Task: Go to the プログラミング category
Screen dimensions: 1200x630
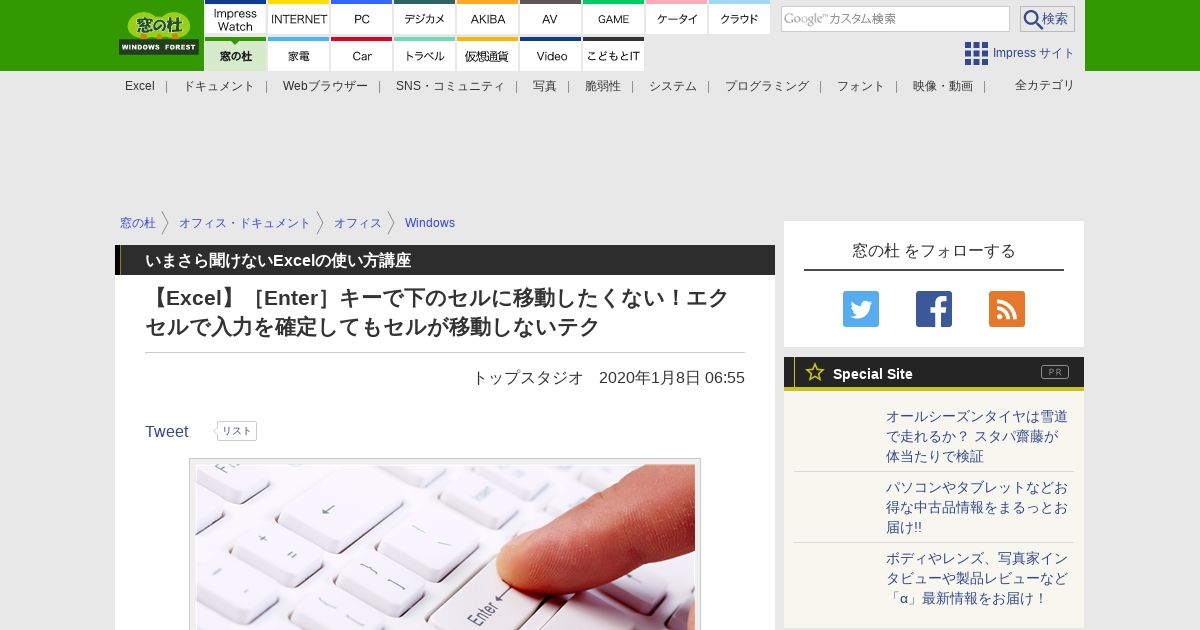Action: pos(767,86)
